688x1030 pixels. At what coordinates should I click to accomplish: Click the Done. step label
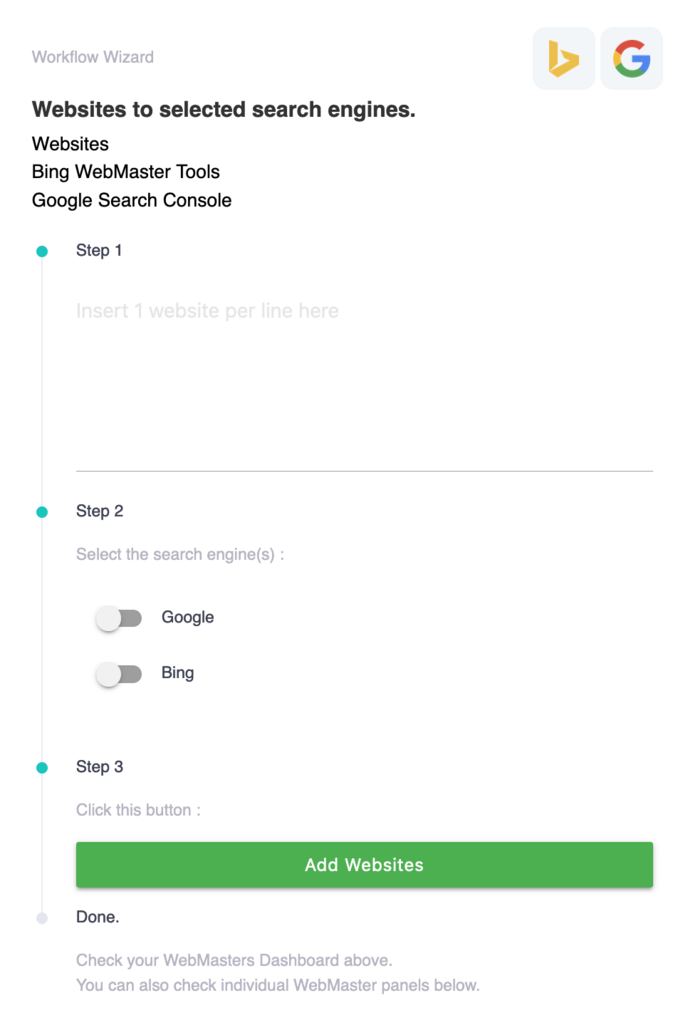click(98, 916)
